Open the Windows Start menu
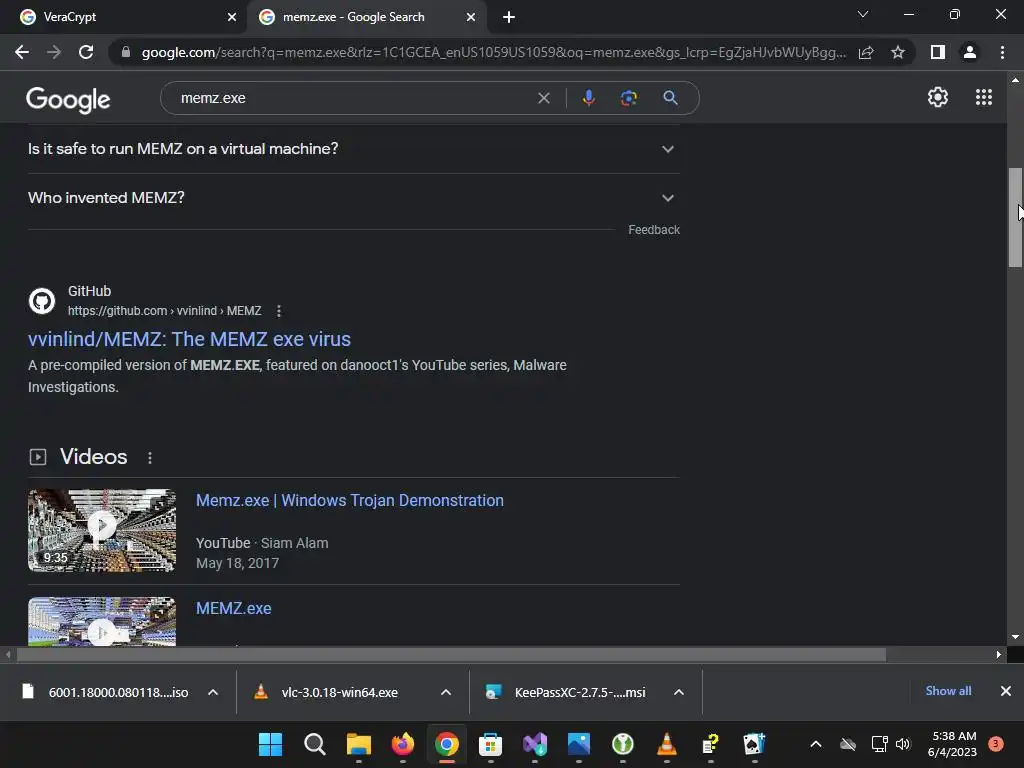Screen dimensions: 1024x768 pyautogui.click(x=270, y=744)
